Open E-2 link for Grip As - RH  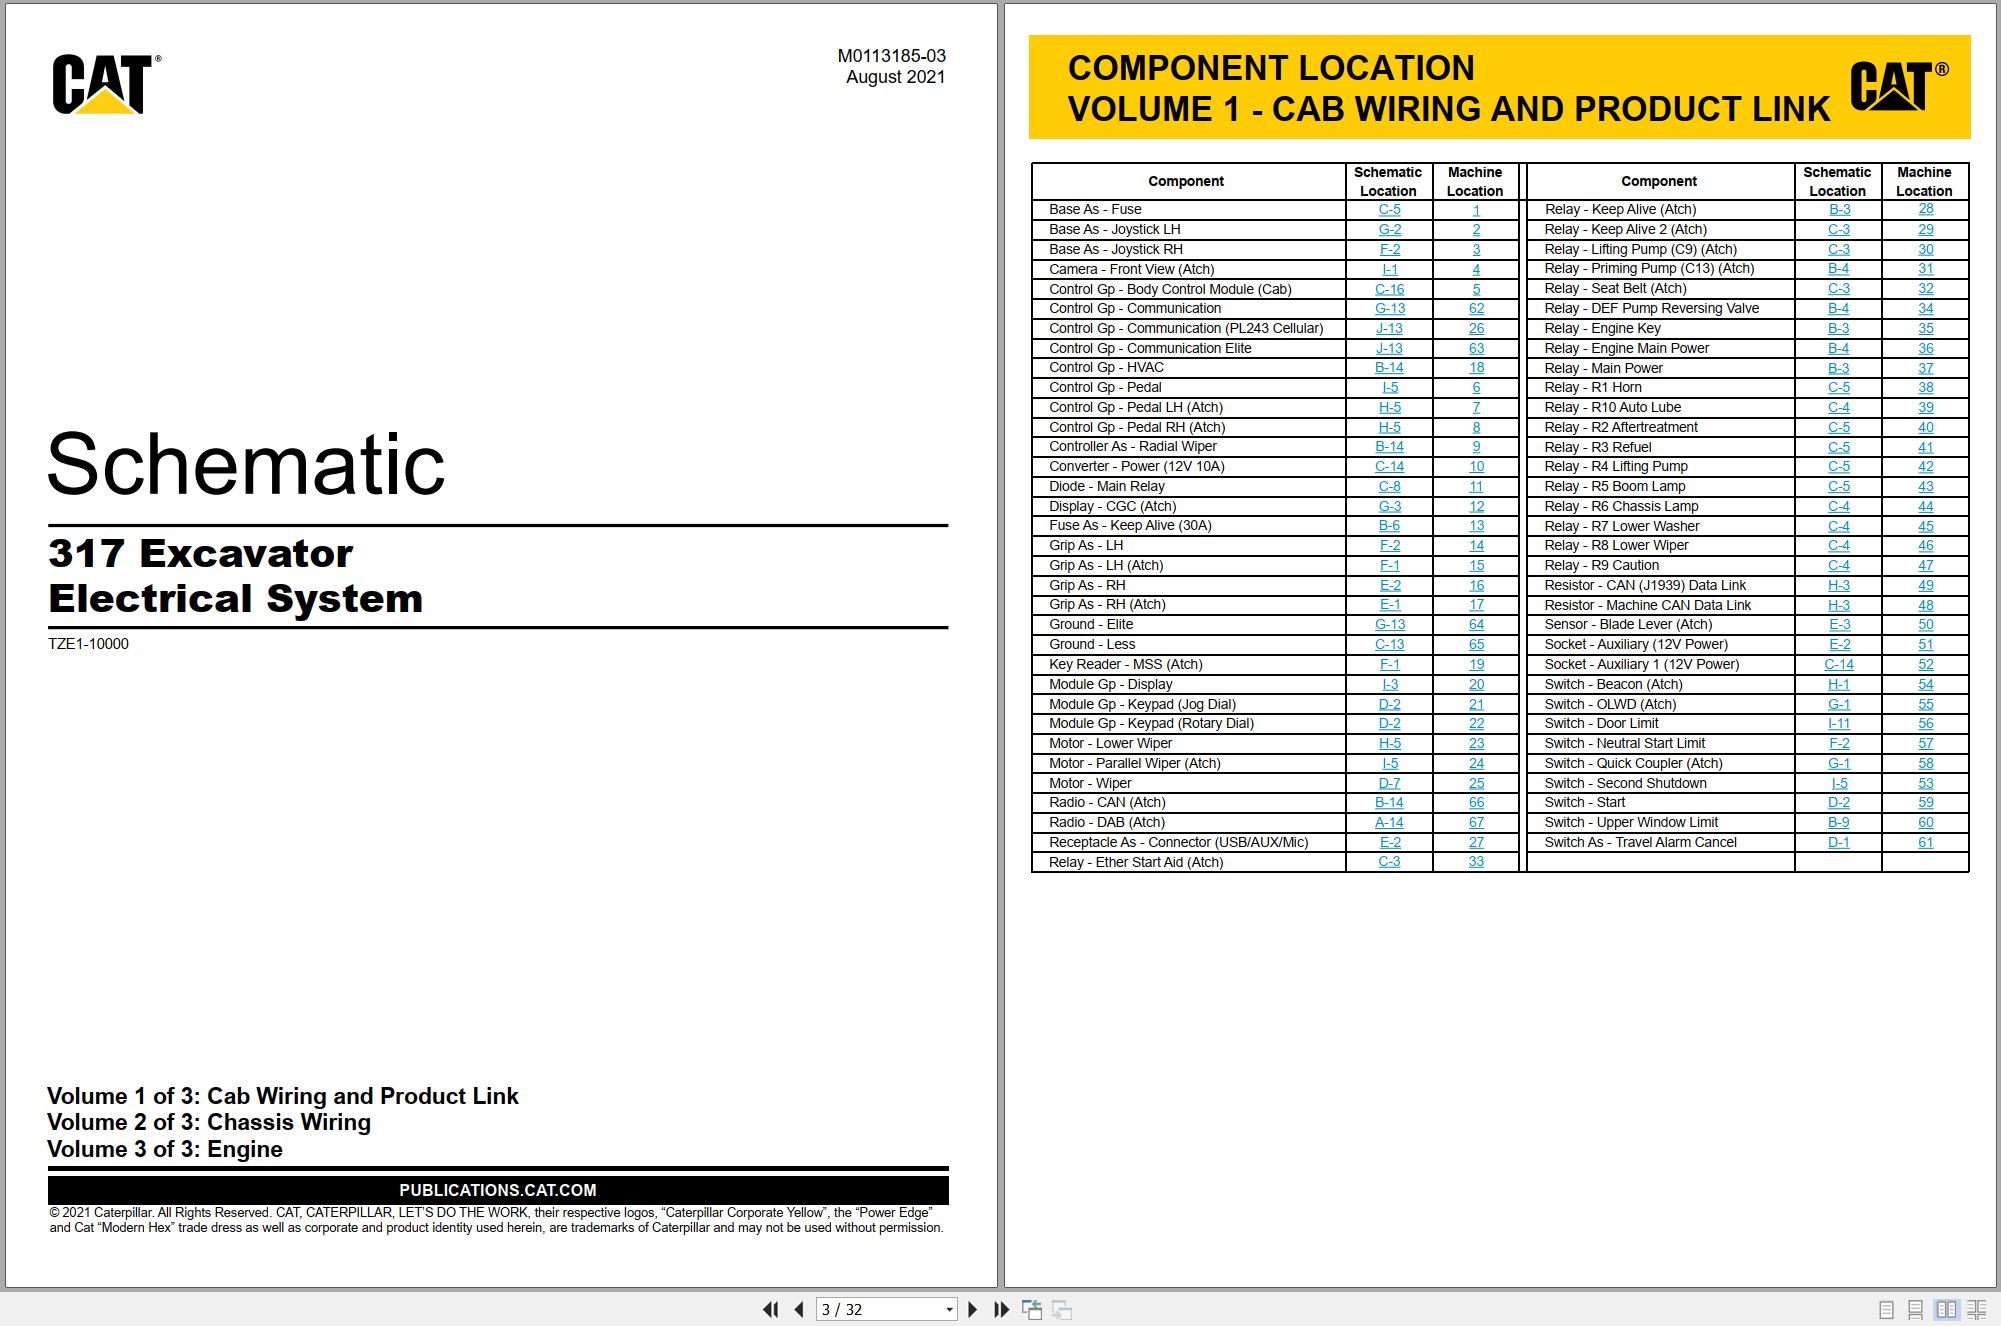[x=1389, y=586]
